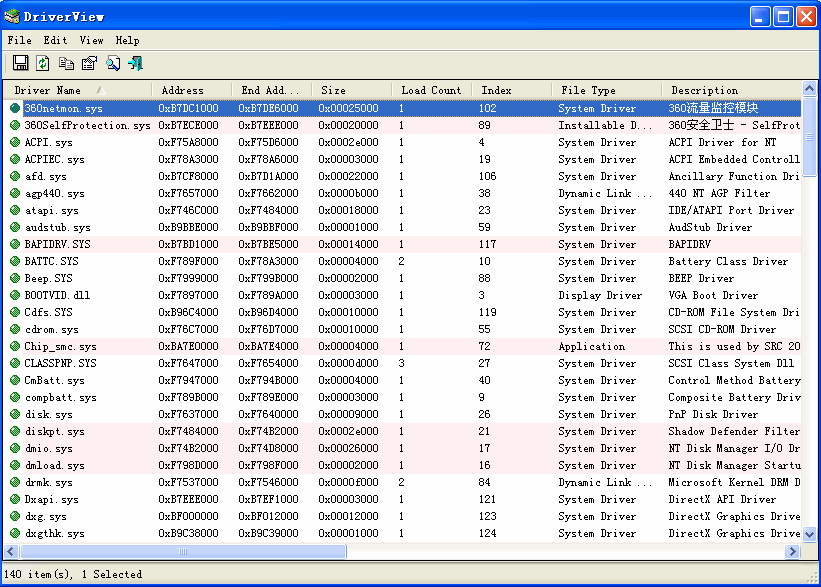This screenshot has height=587, width=821.
Task: Click the Copy Selected Items toolbar icon
Action: [66, 63]
